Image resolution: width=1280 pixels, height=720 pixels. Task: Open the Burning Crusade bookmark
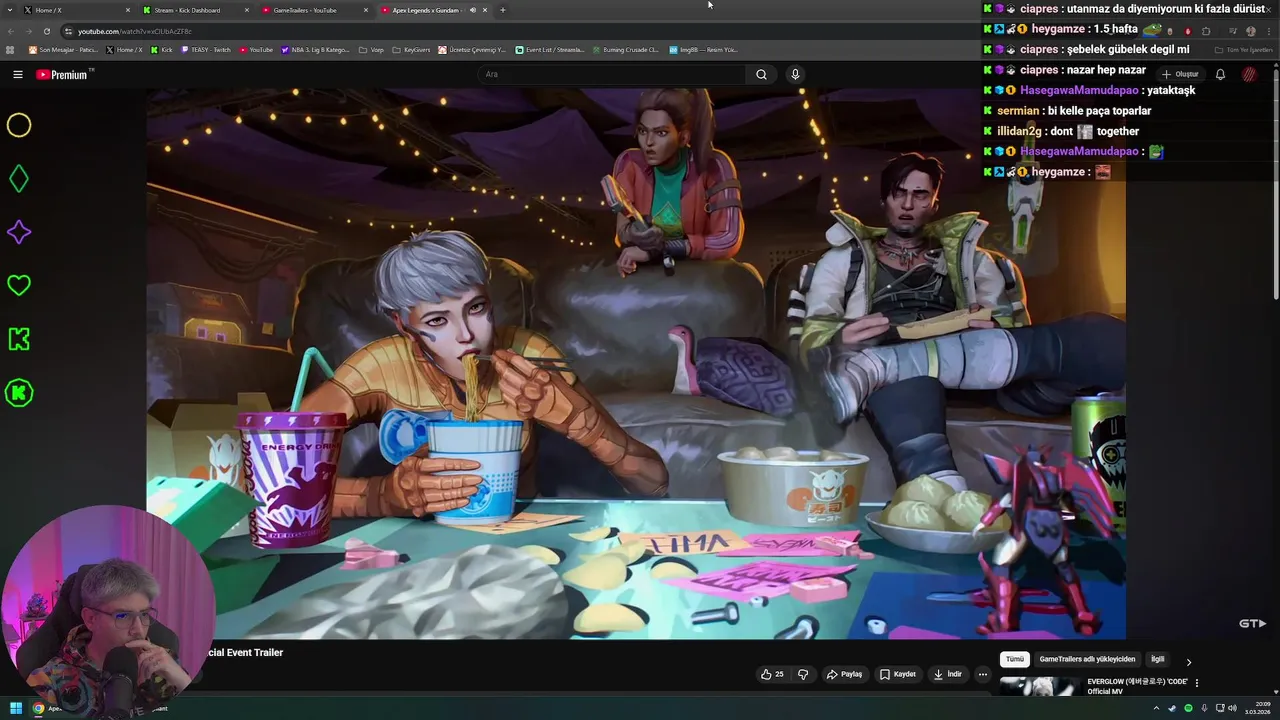(x=625, y=49)
